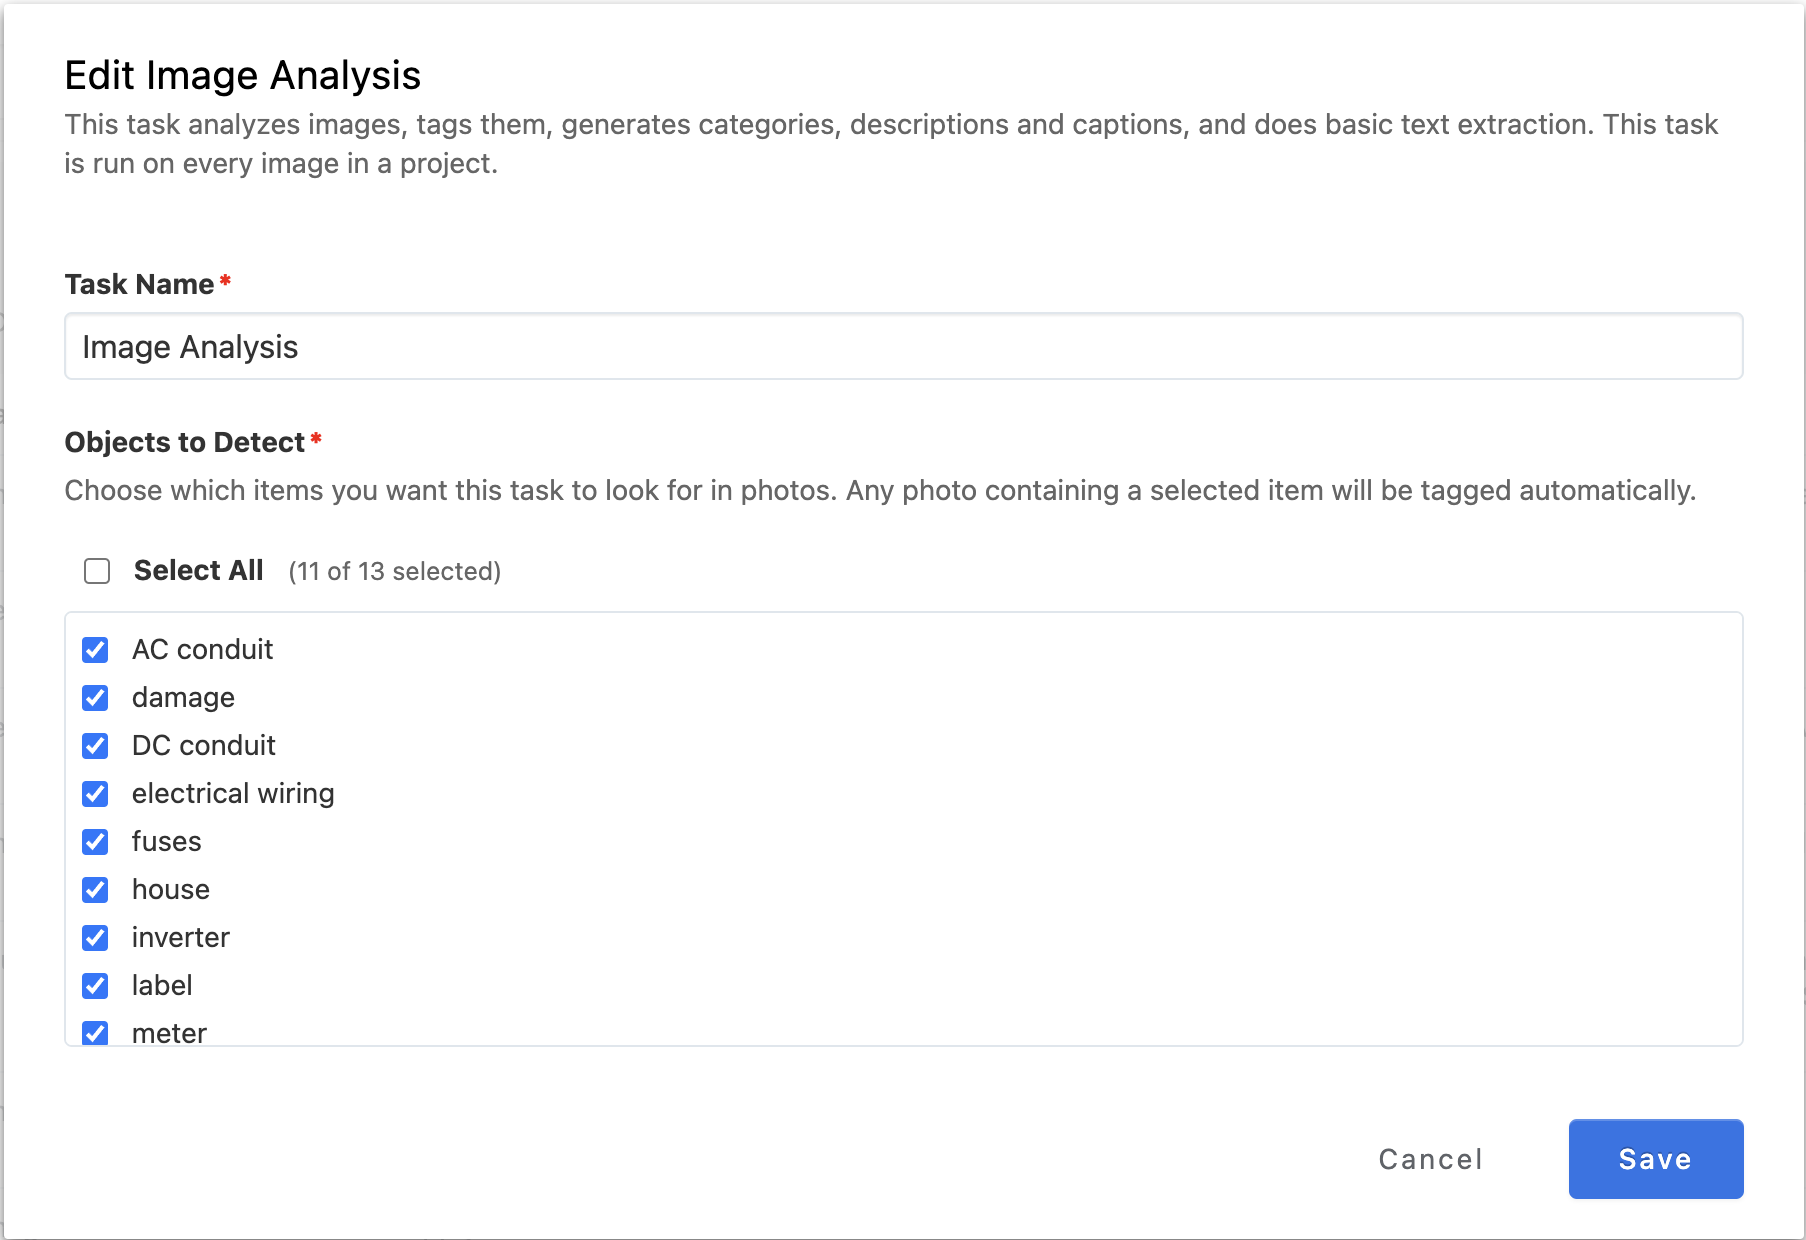The image size is (1806, 1240).
Task: Click the Select All label text
Action: click(x=198, y=571)
